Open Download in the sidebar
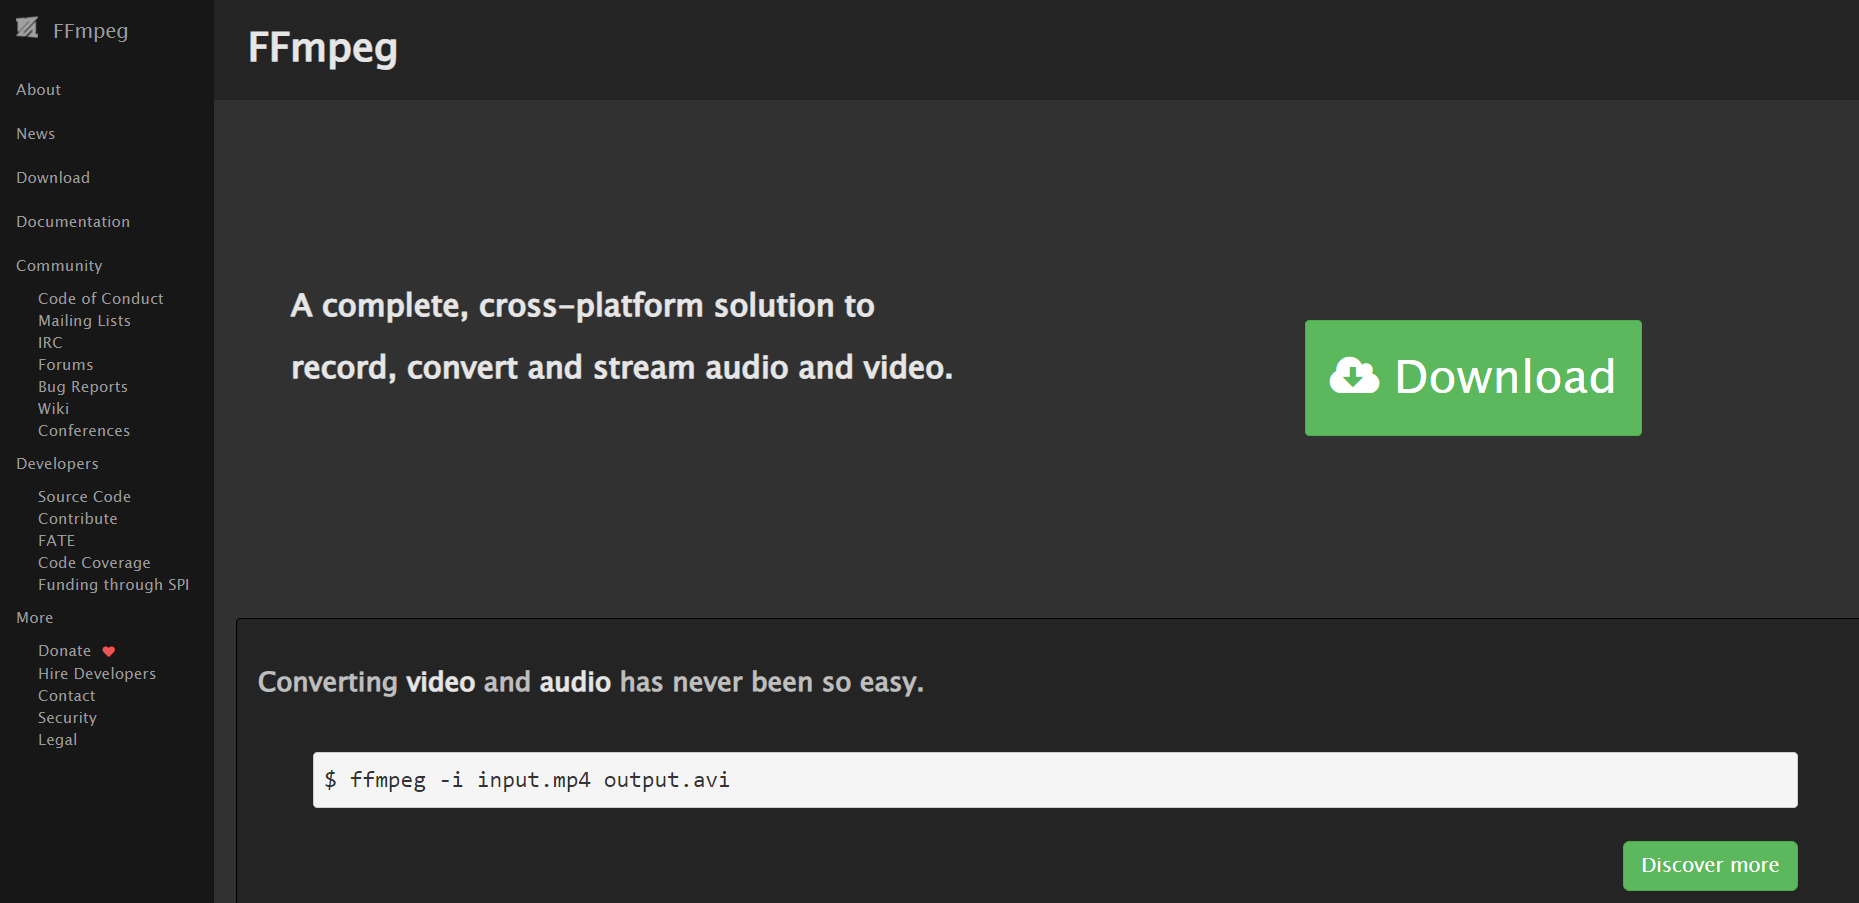 click(53, 178)
